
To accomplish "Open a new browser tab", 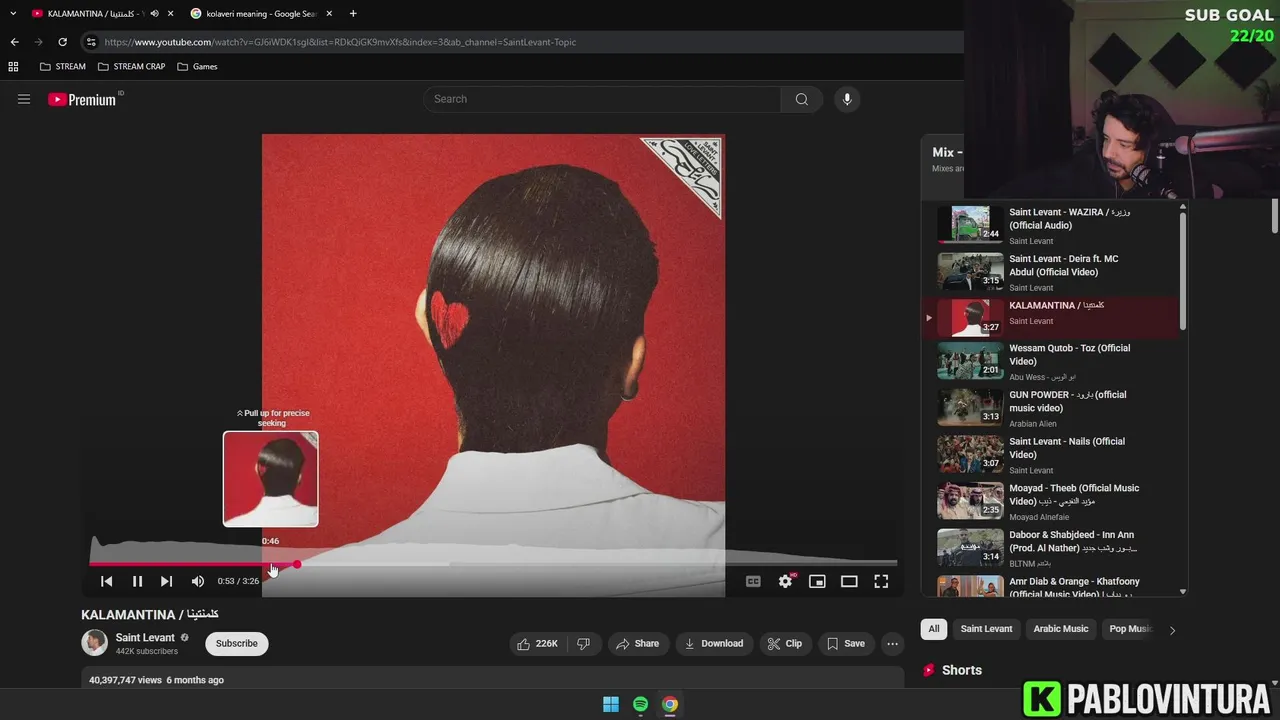I will click(353, 14).
